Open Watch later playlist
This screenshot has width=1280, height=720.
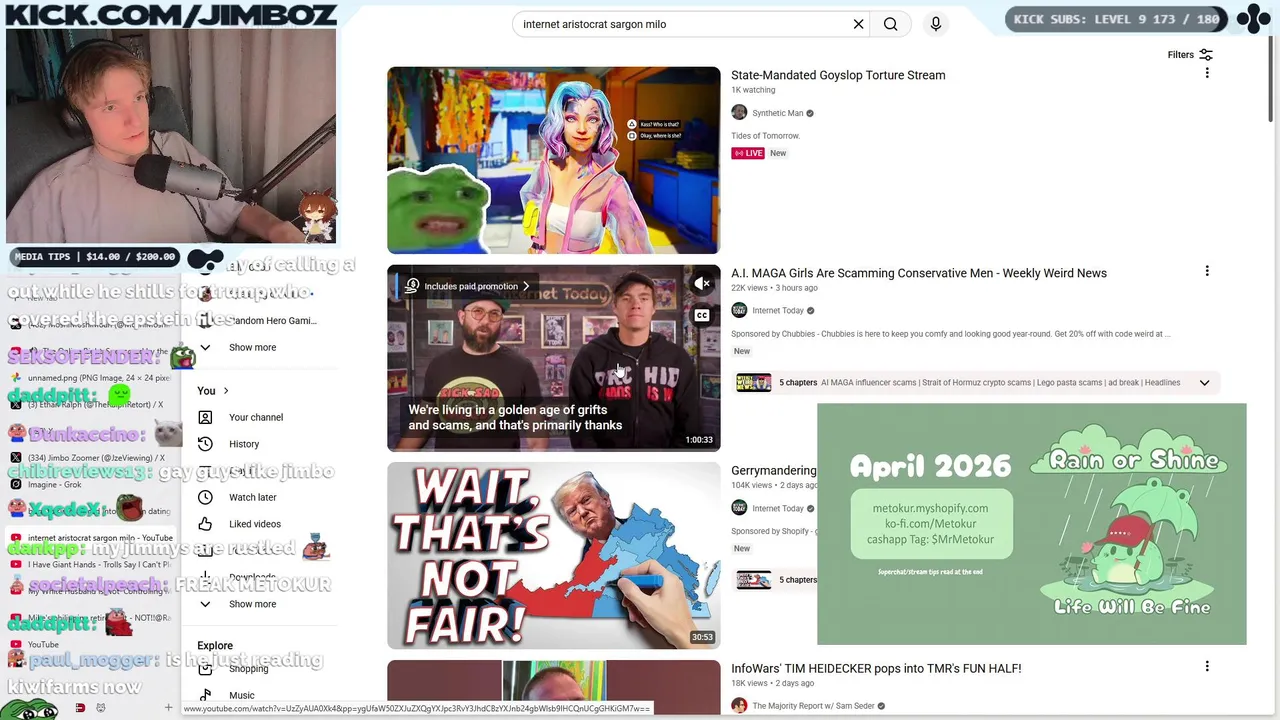(253, 497)
